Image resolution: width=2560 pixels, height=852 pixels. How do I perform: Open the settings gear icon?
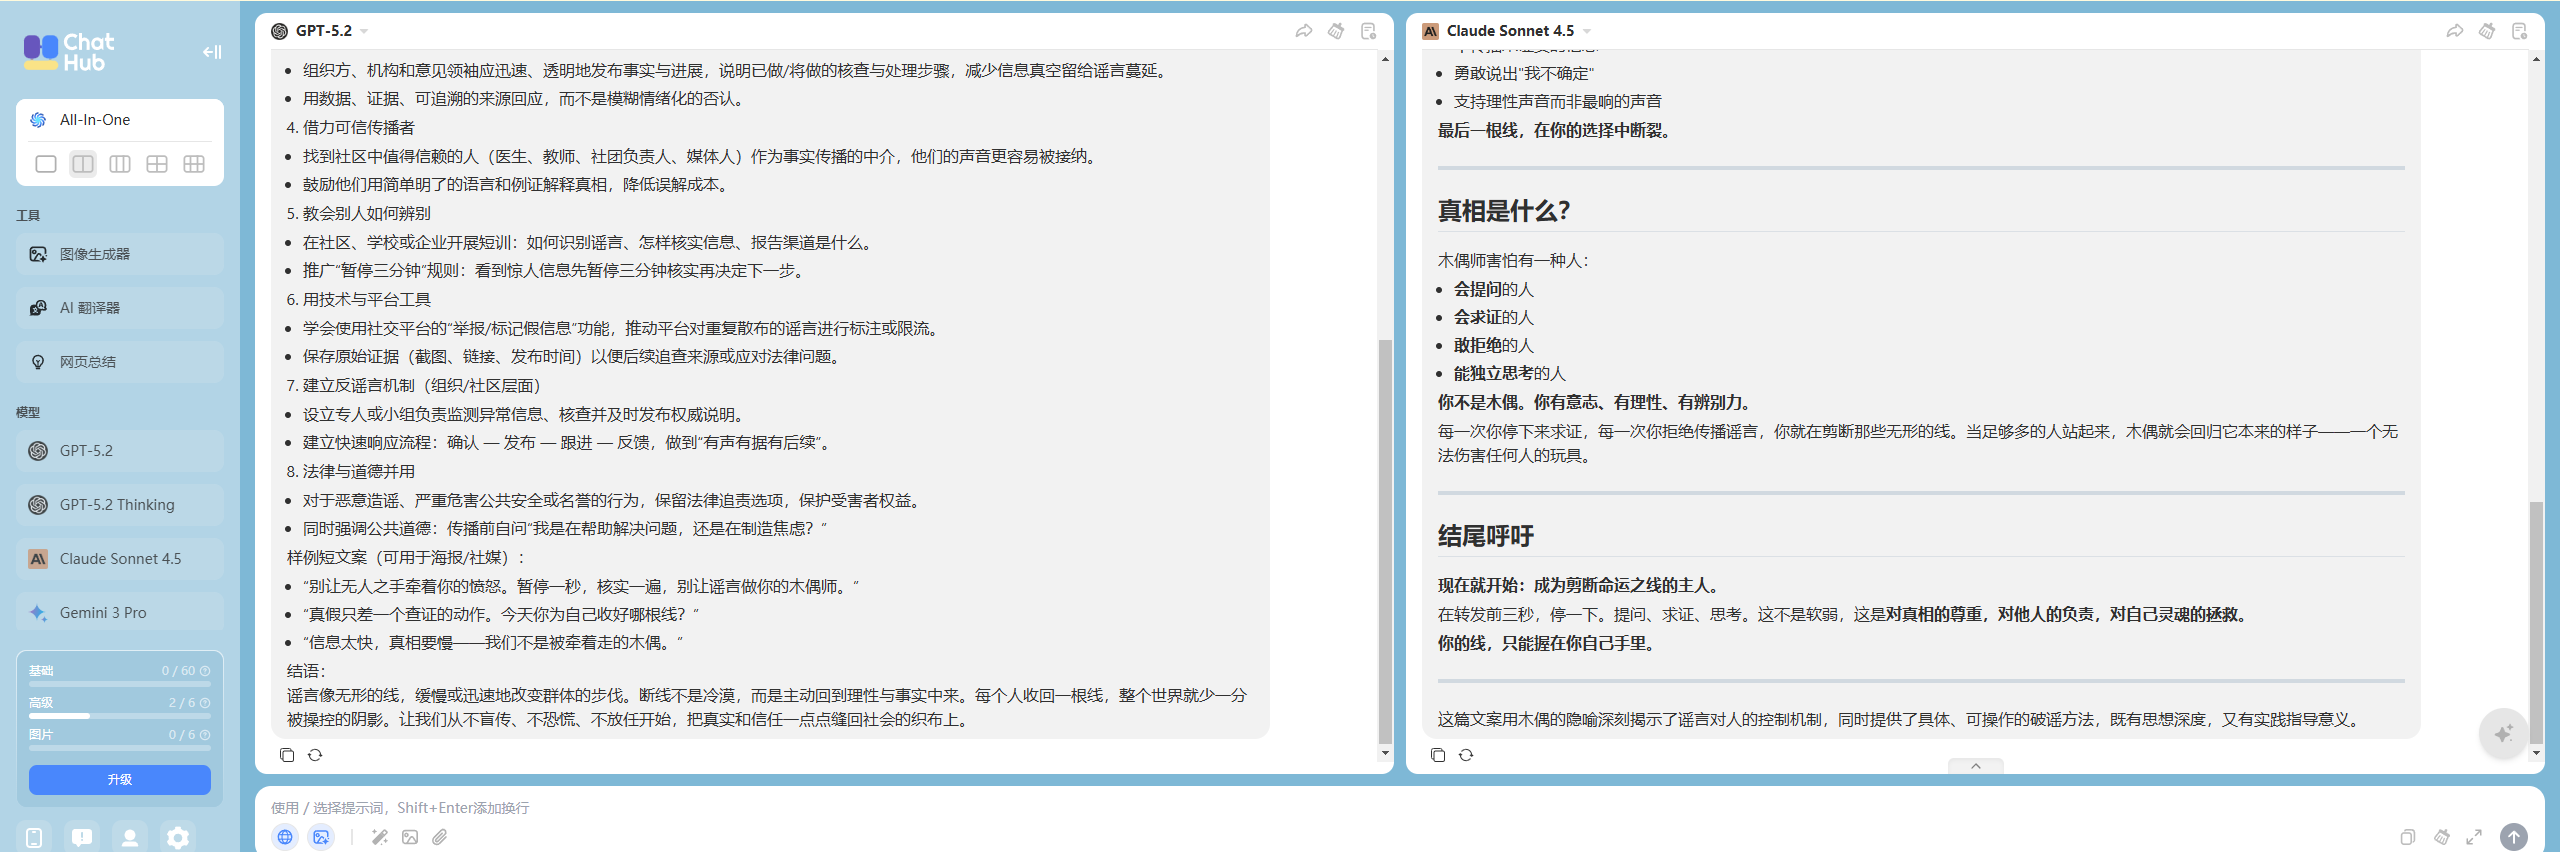tap(178, 838)
